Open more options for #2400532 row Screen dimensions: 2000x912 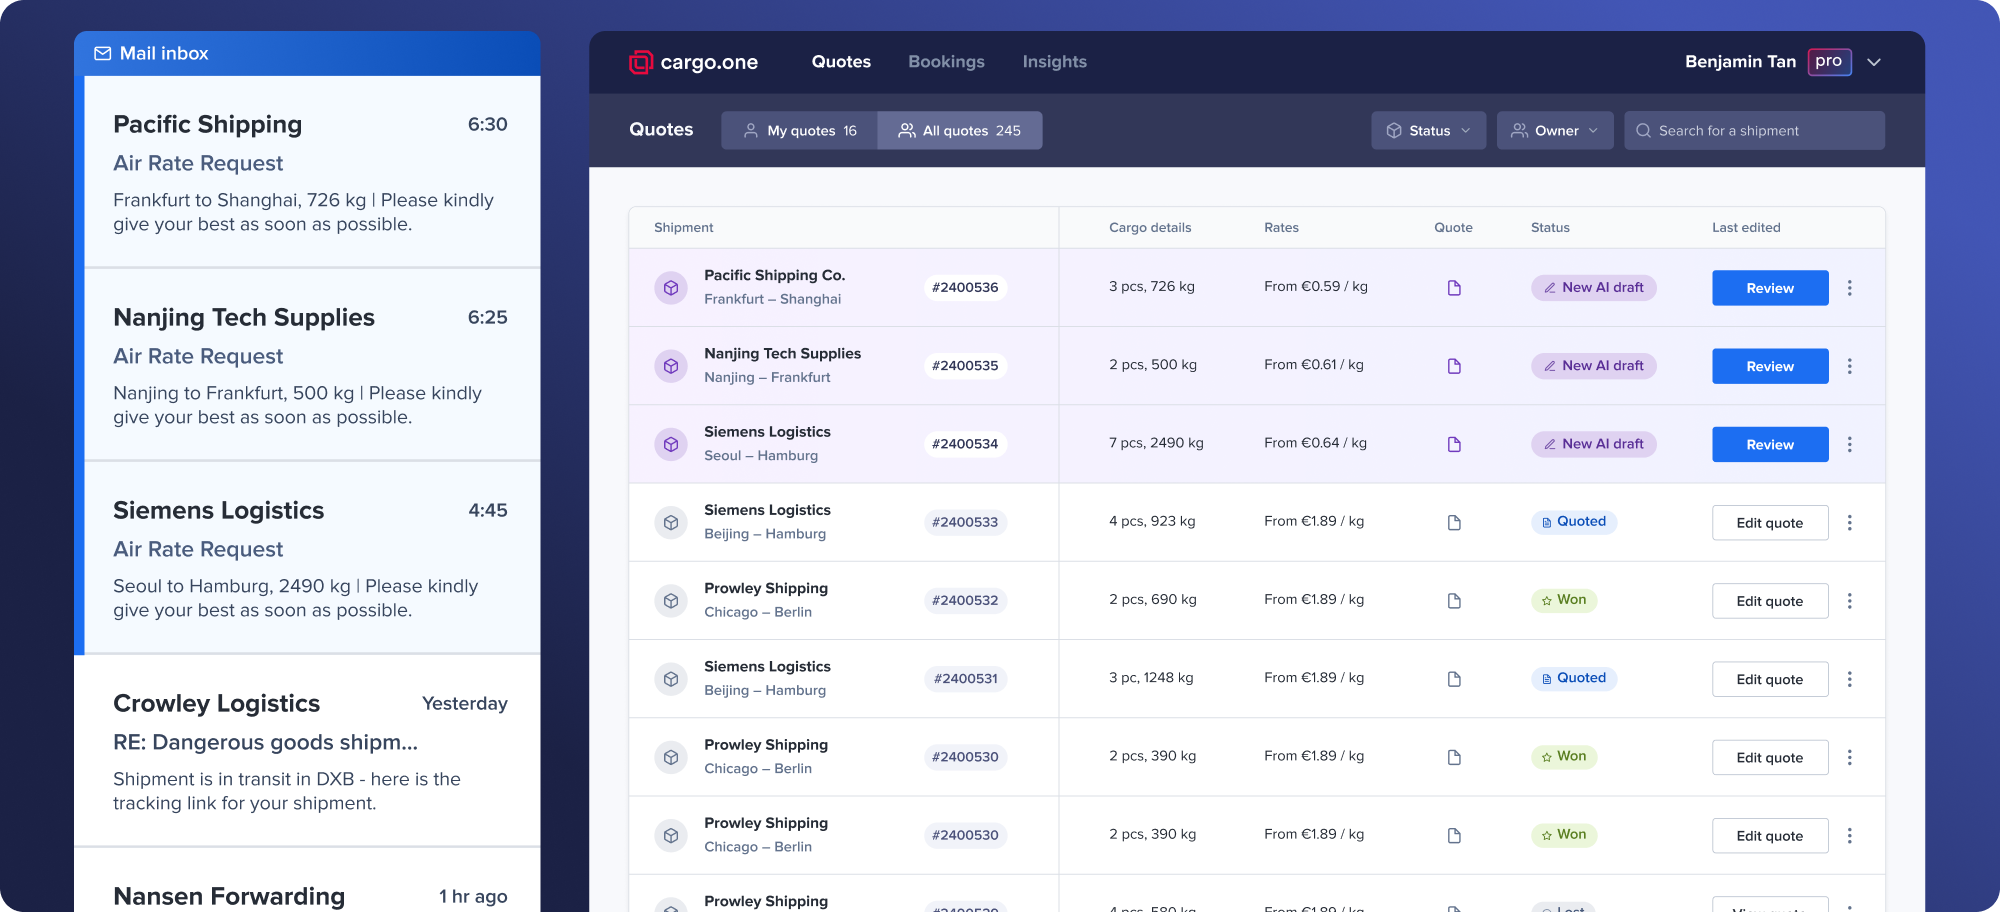1850,601
